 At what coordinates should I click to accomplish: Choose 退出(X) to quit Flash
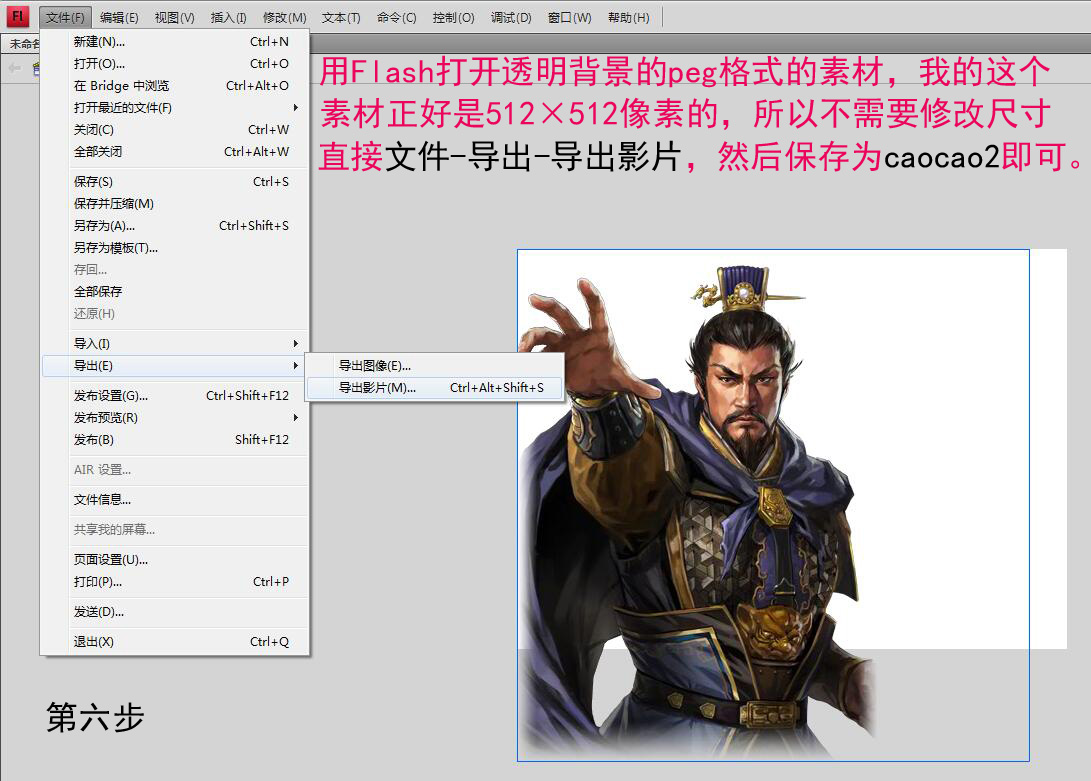(175, 642)
